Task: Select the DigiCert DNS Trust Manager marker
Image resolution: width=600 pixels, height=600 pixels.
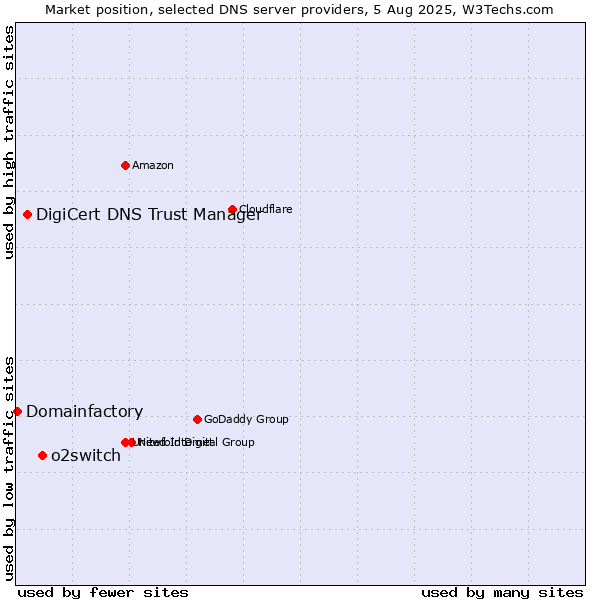Action: (x=27, y=214)
